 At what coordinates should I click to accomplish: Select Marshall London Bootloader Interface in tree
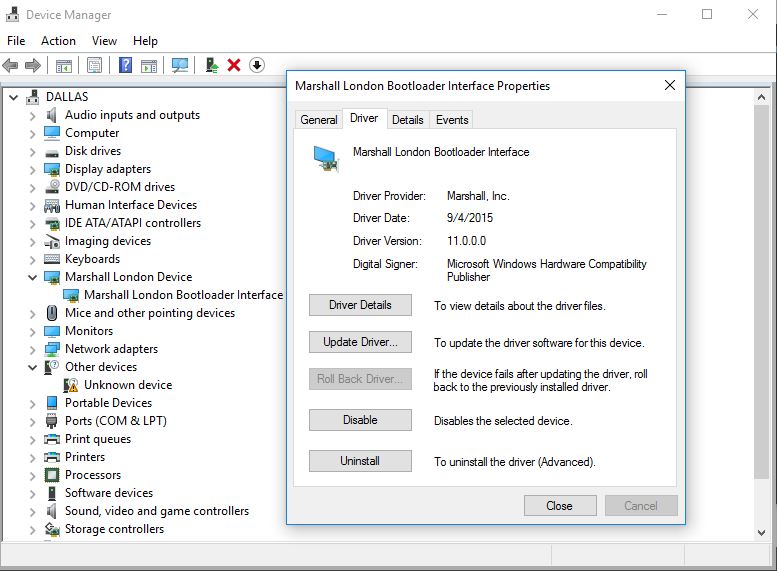(x=183, y=295)
